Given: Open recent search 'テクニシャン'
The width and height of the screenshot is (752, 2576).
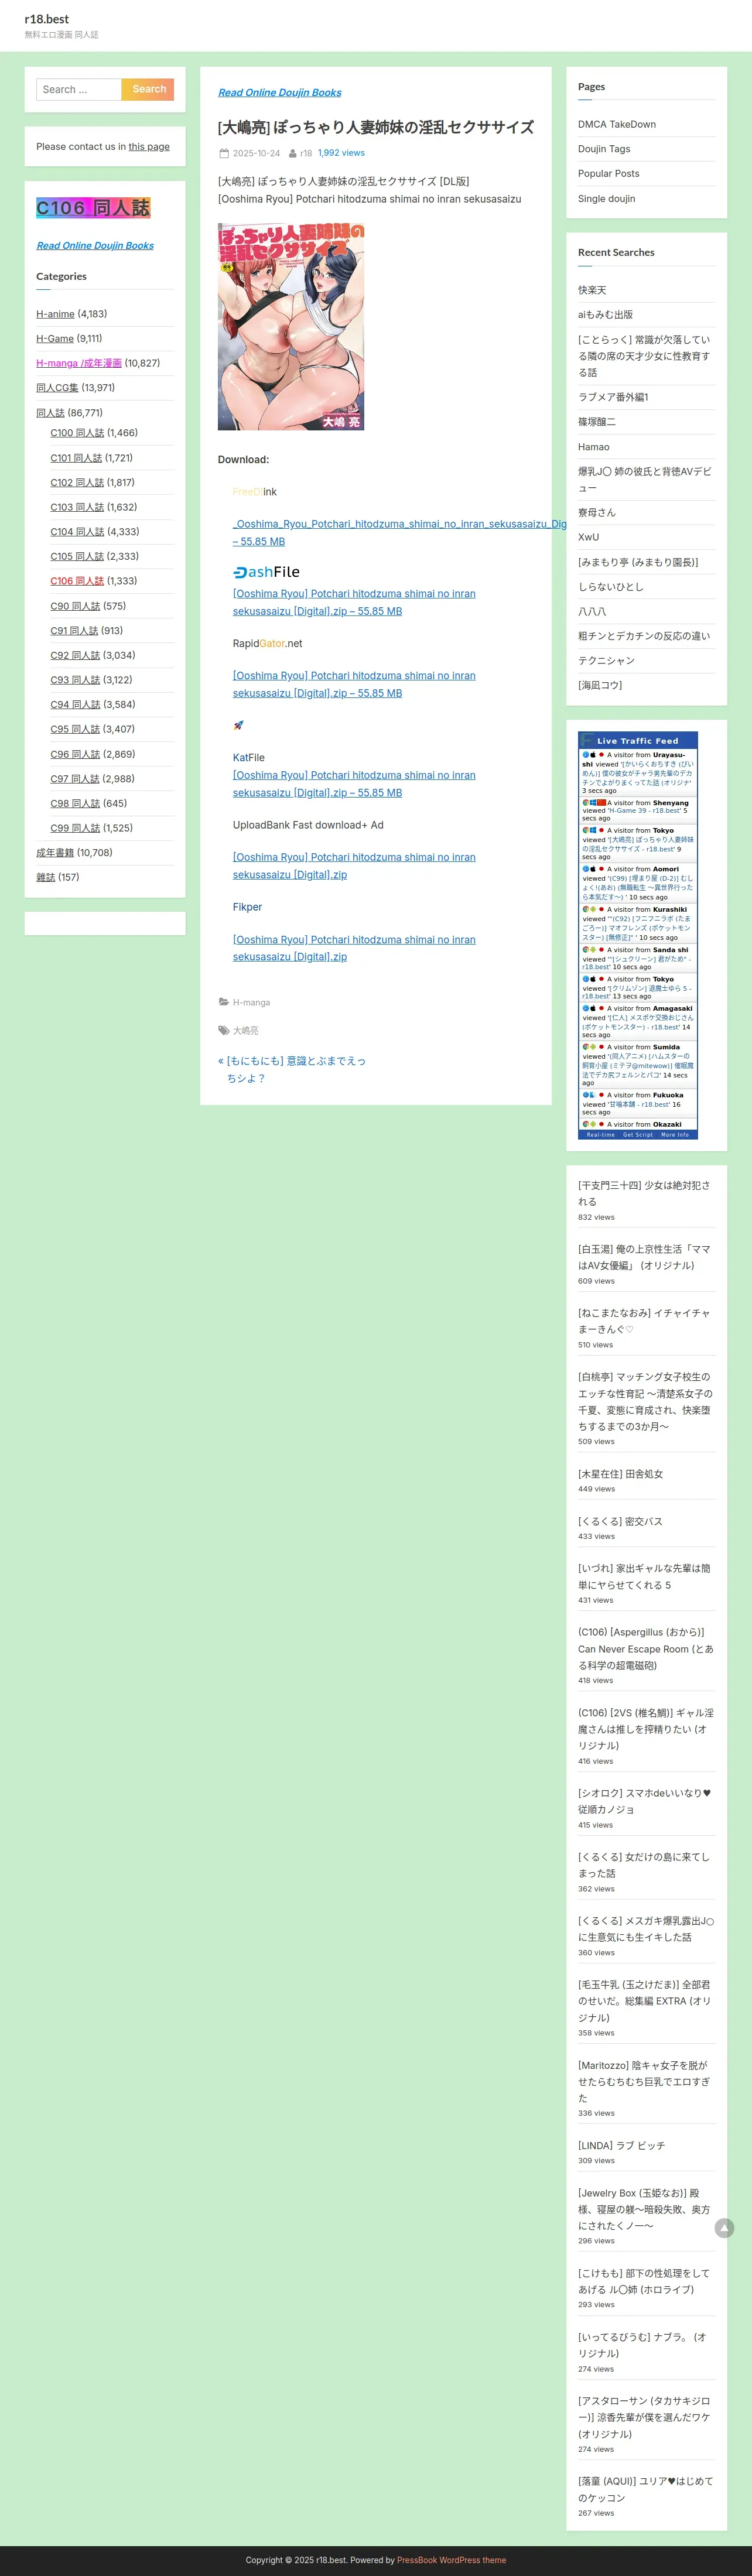Looking at the screenshot, I should (x=606, y=661).
